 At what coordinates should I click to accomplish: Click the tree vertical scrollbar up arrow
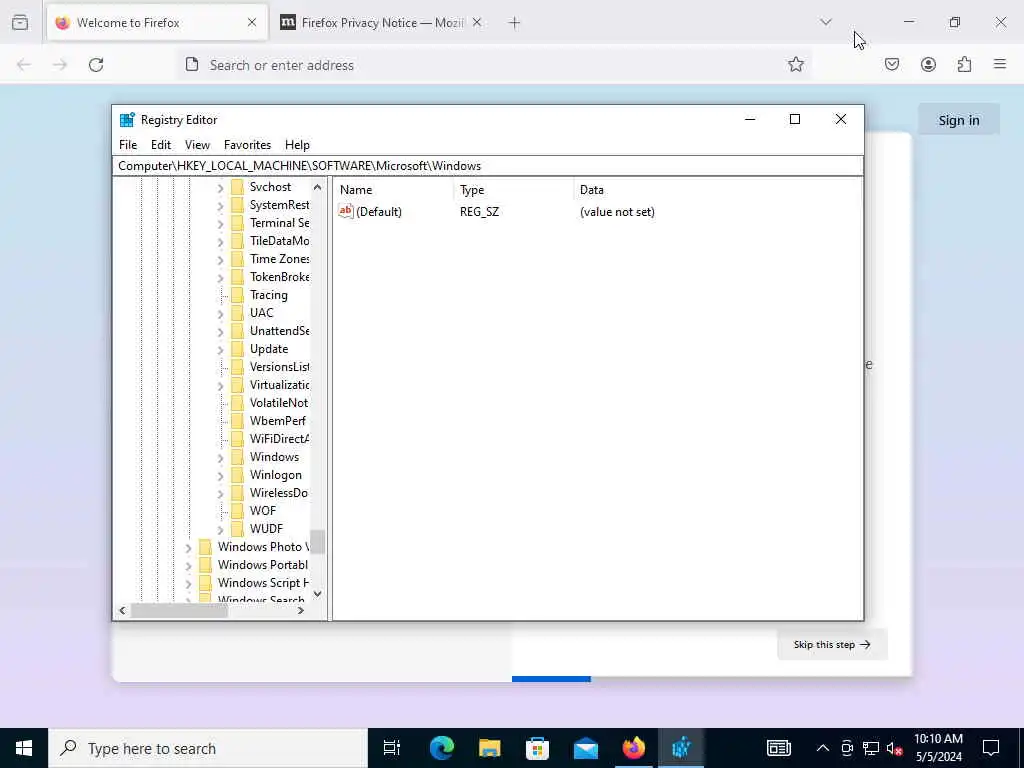317,187
